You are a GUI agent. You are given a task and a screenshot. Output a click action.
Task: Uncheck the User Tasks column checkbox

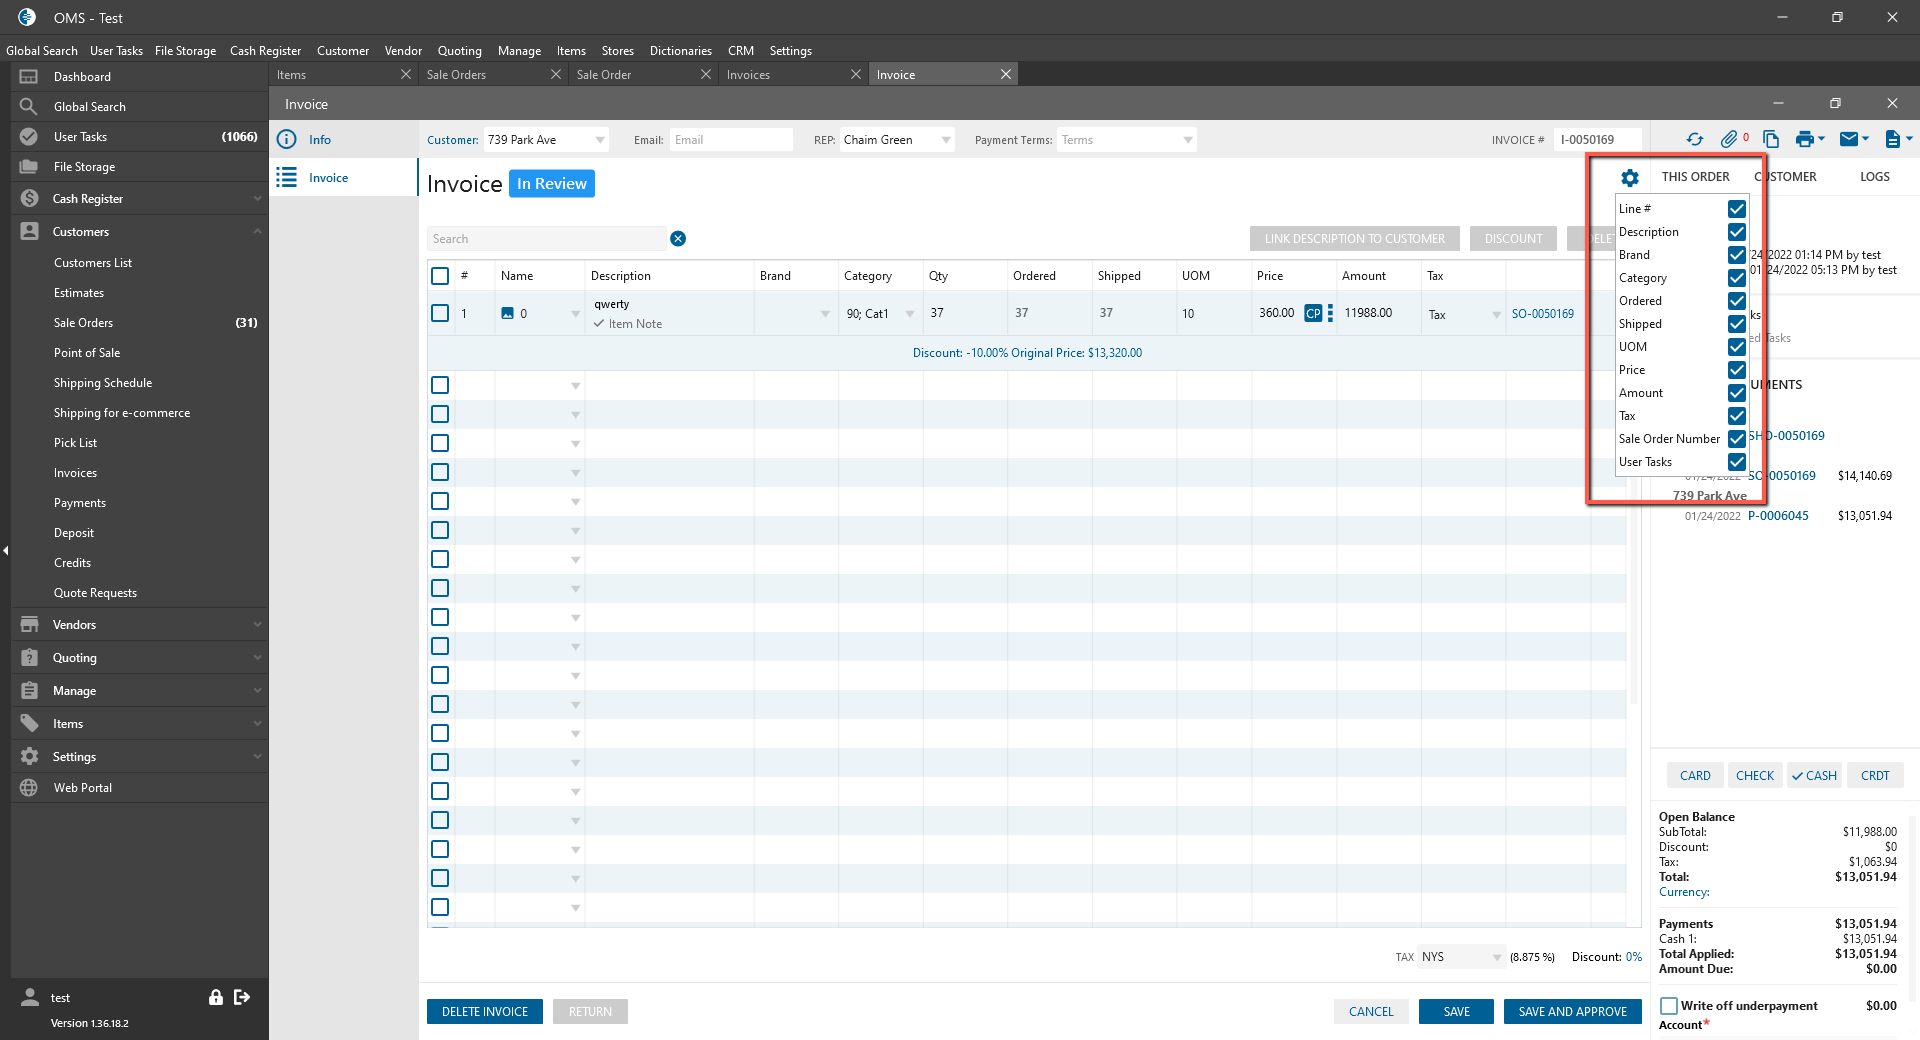[1737, 462]
